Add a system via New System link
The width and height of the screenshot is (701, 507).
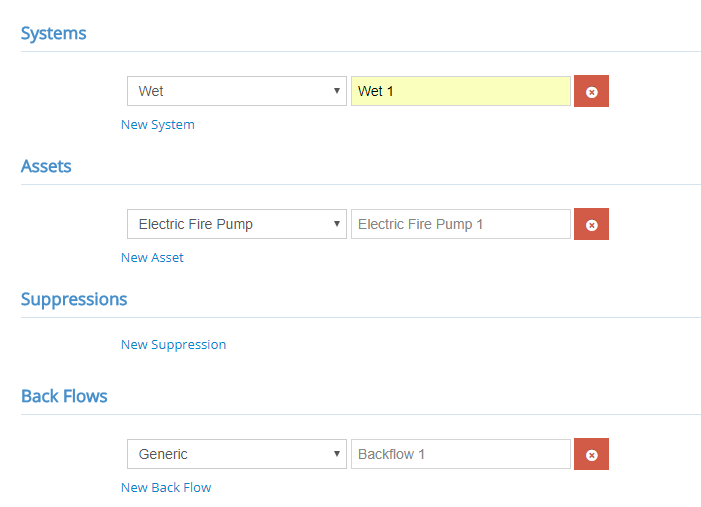[158, 125]
